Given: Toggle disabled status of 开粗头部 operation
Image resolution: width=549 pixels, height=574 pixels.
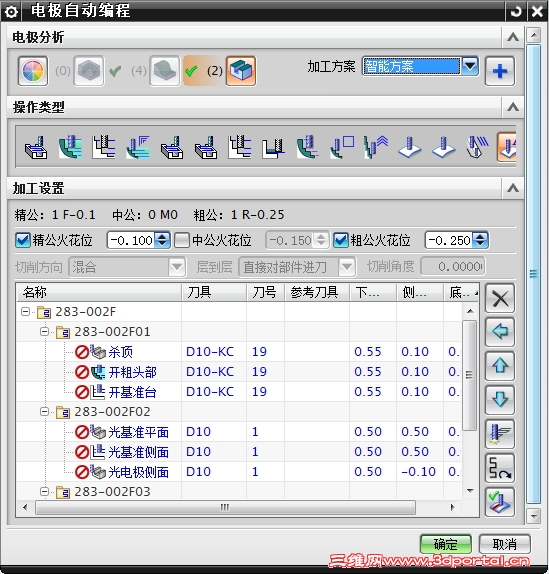Looking at the screenshot, I should click(x=82, y=372).
